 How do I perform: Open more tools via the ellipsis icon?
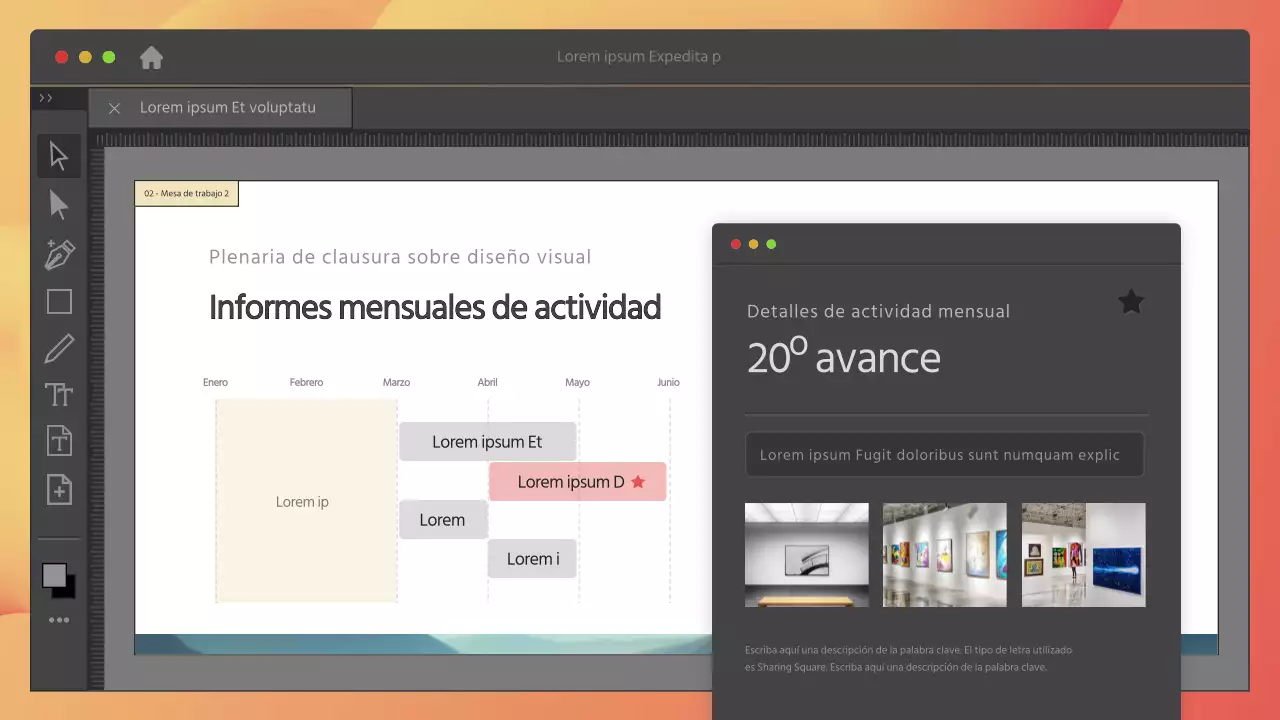58,619
